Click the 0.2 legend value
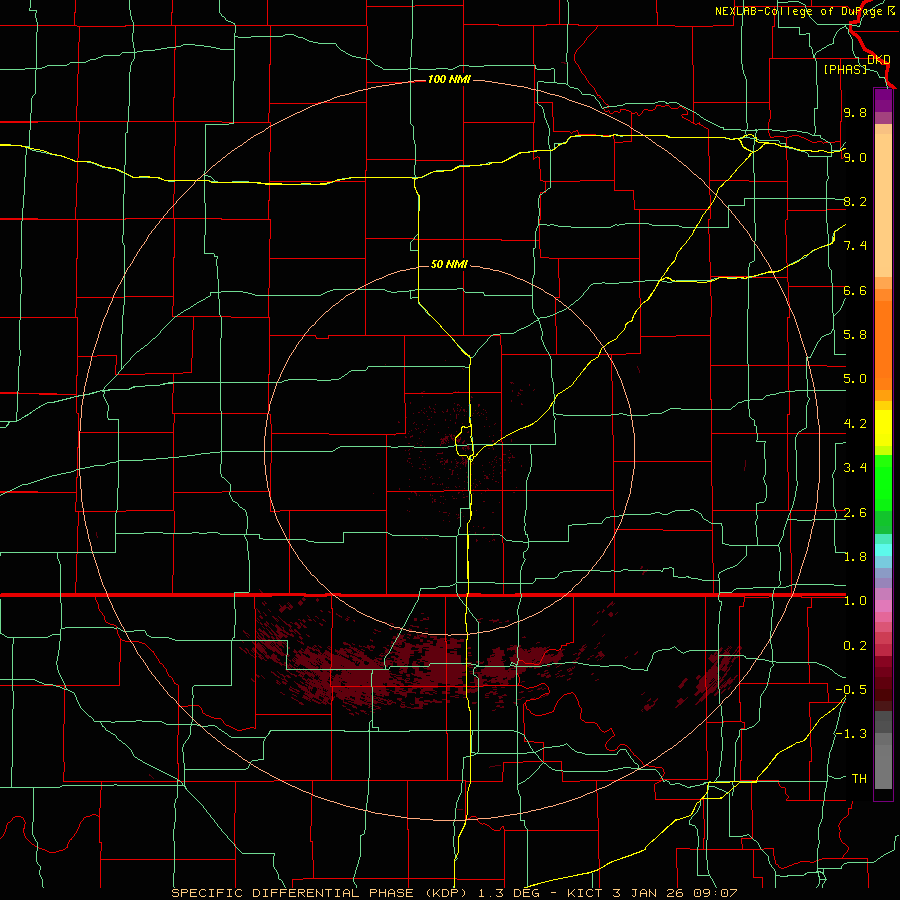Image resolution: width=900 pixels, height=900 pixels. pos(855,646)
